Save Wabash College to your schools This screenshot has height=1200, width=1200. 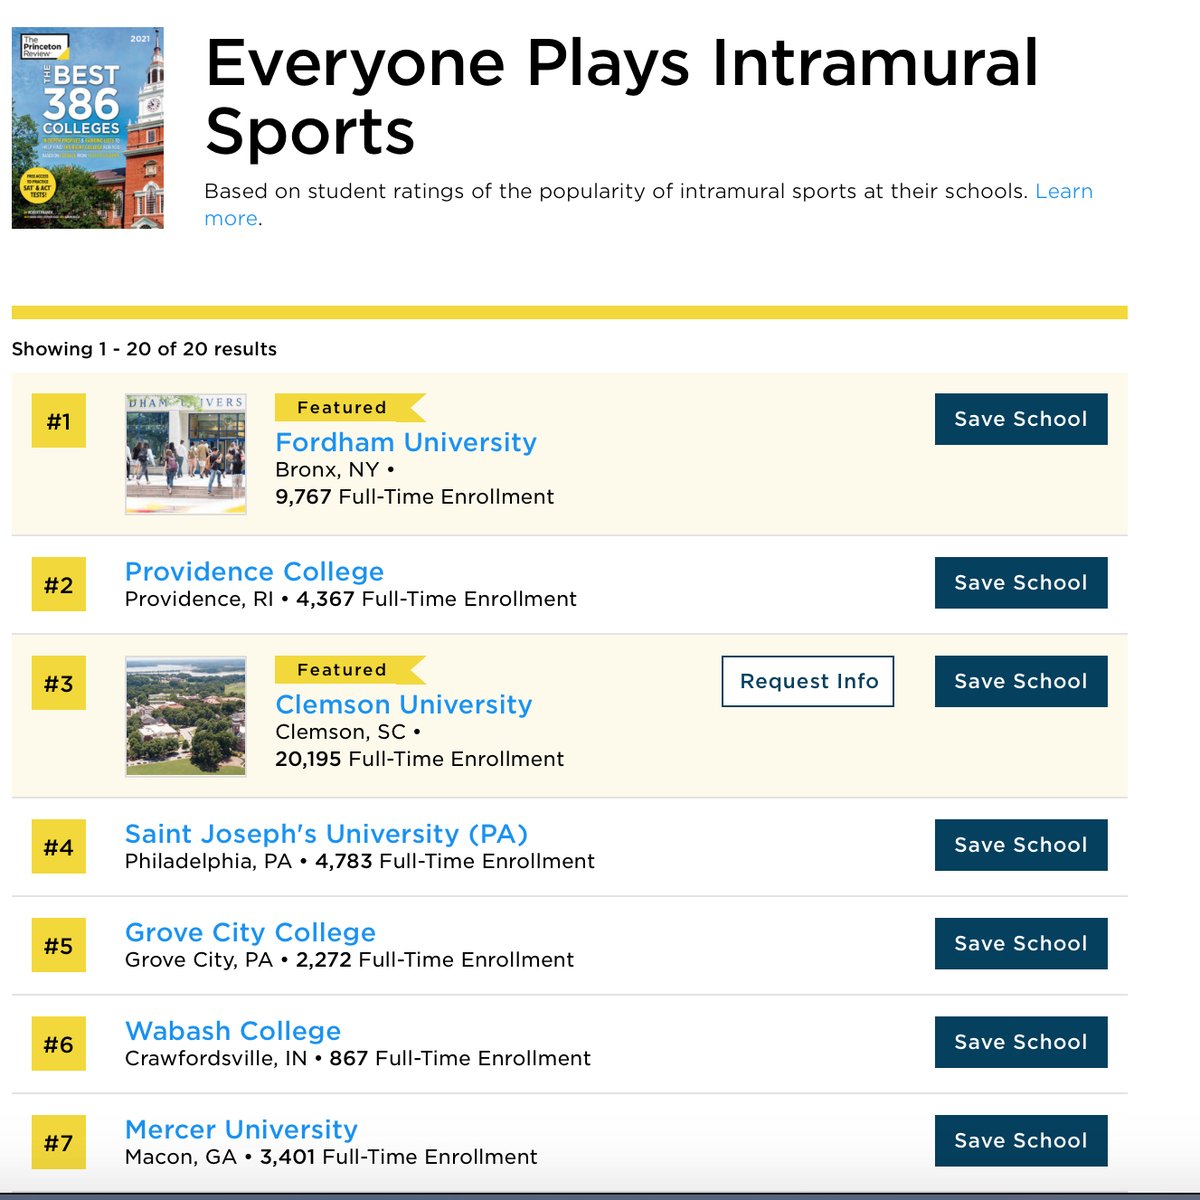1021,1042
